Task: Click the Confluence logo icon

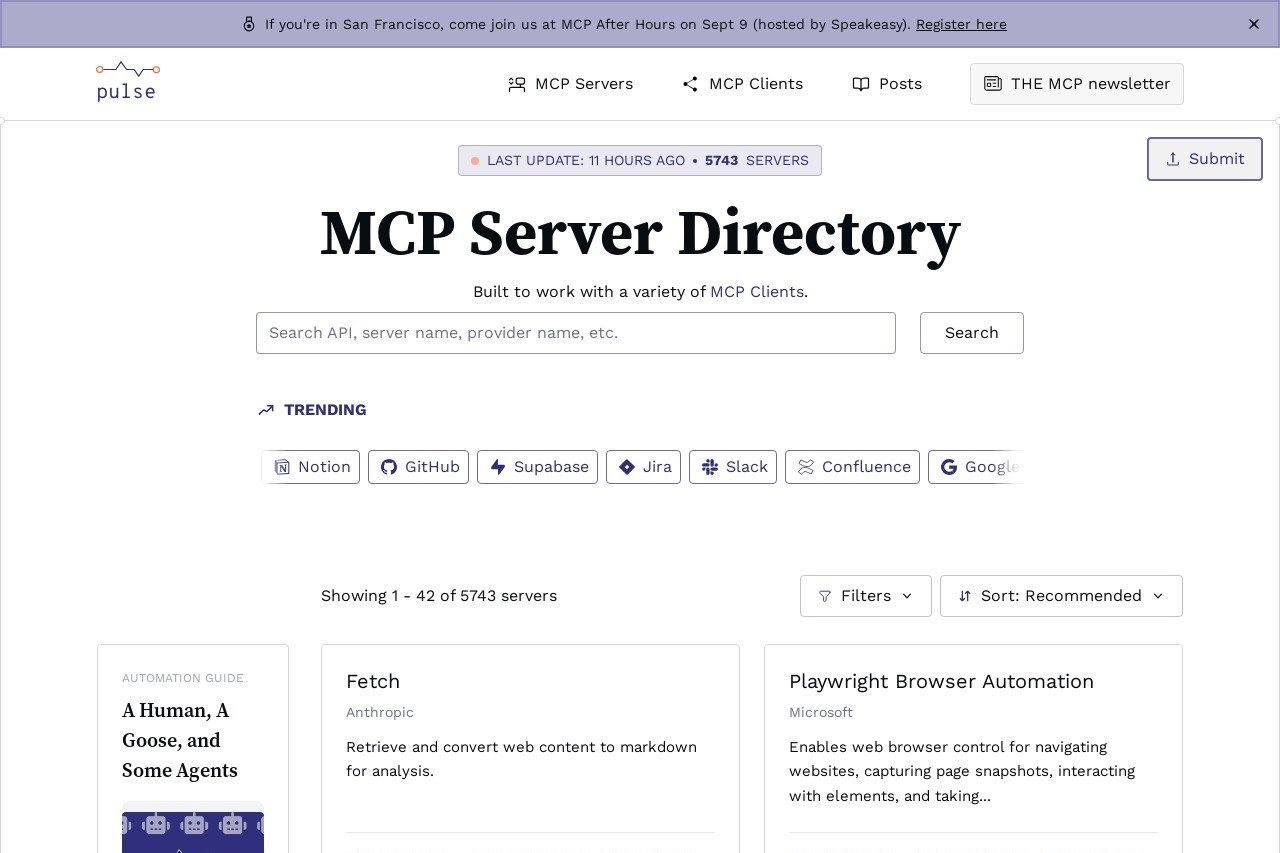Action: pos(806,467)
